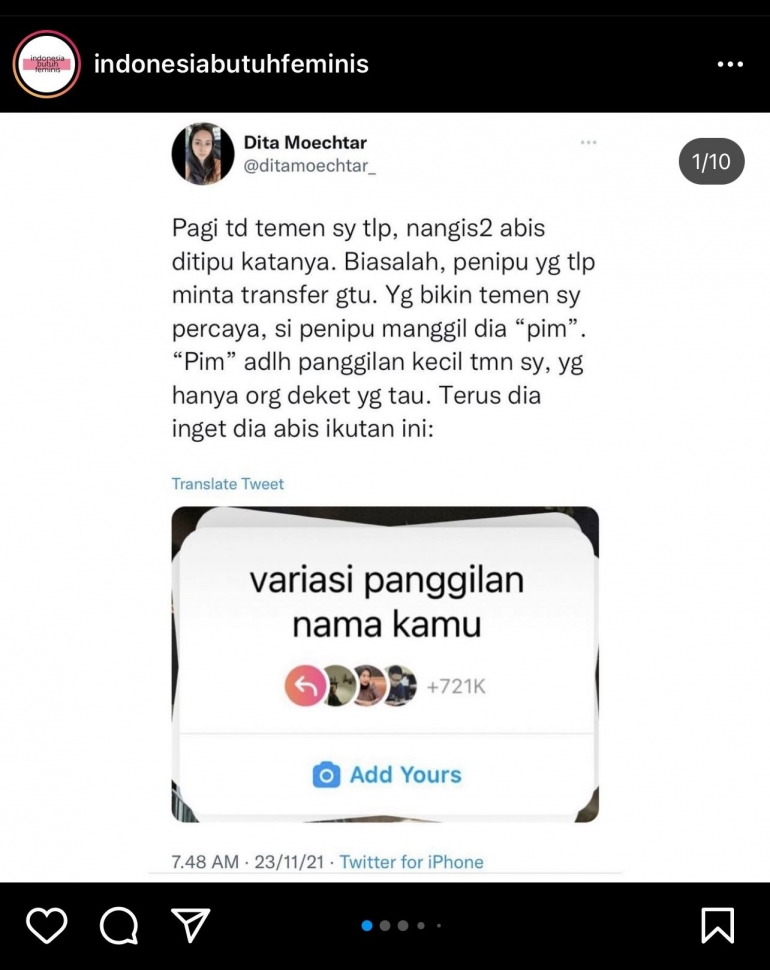770x970 pixels.
Task: Tap the 1/10 slide counter badge
Action: tap(711, 161)
